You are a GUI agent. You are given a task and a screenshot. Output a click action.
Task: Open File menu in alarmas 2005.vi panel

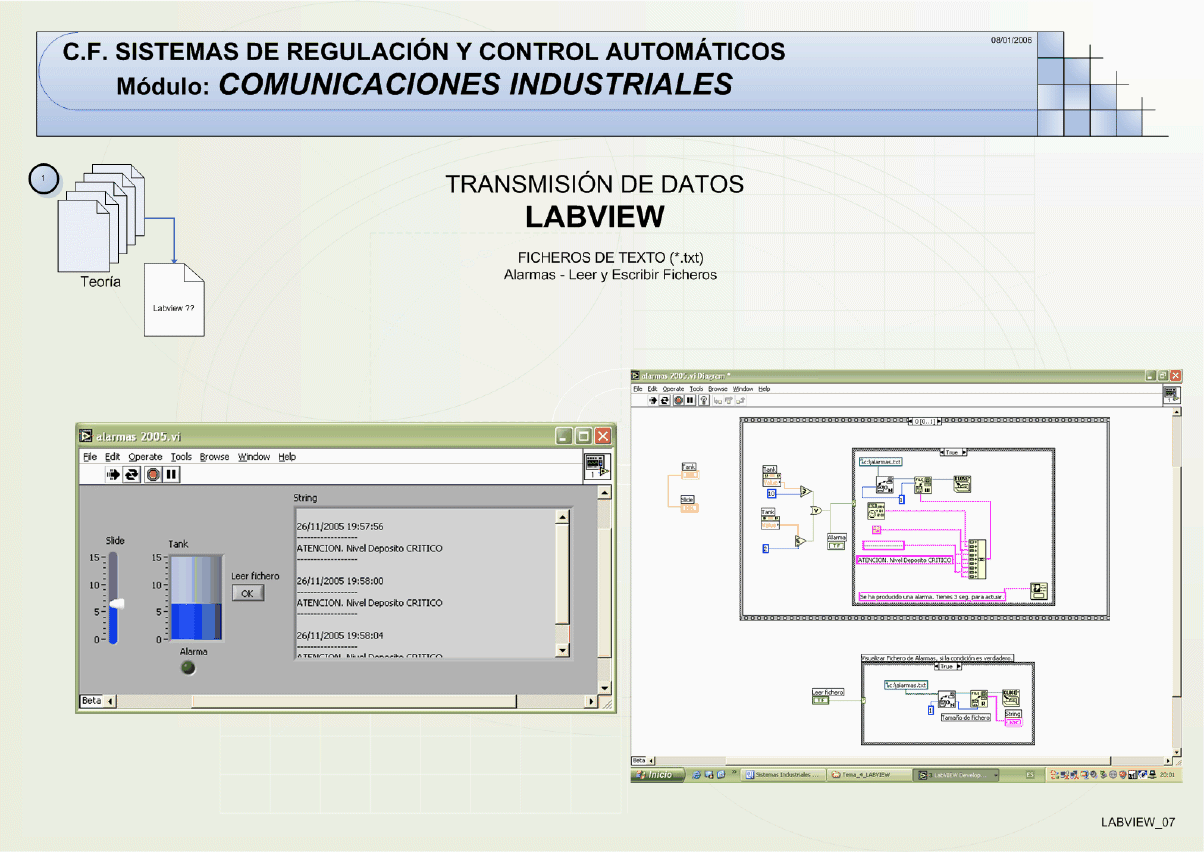[90, 457]
